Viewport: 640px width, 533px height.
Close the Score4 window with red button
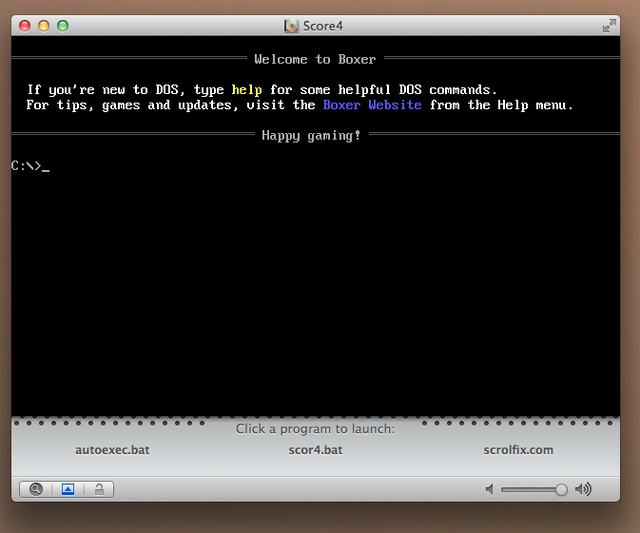[x=25, y=25]
